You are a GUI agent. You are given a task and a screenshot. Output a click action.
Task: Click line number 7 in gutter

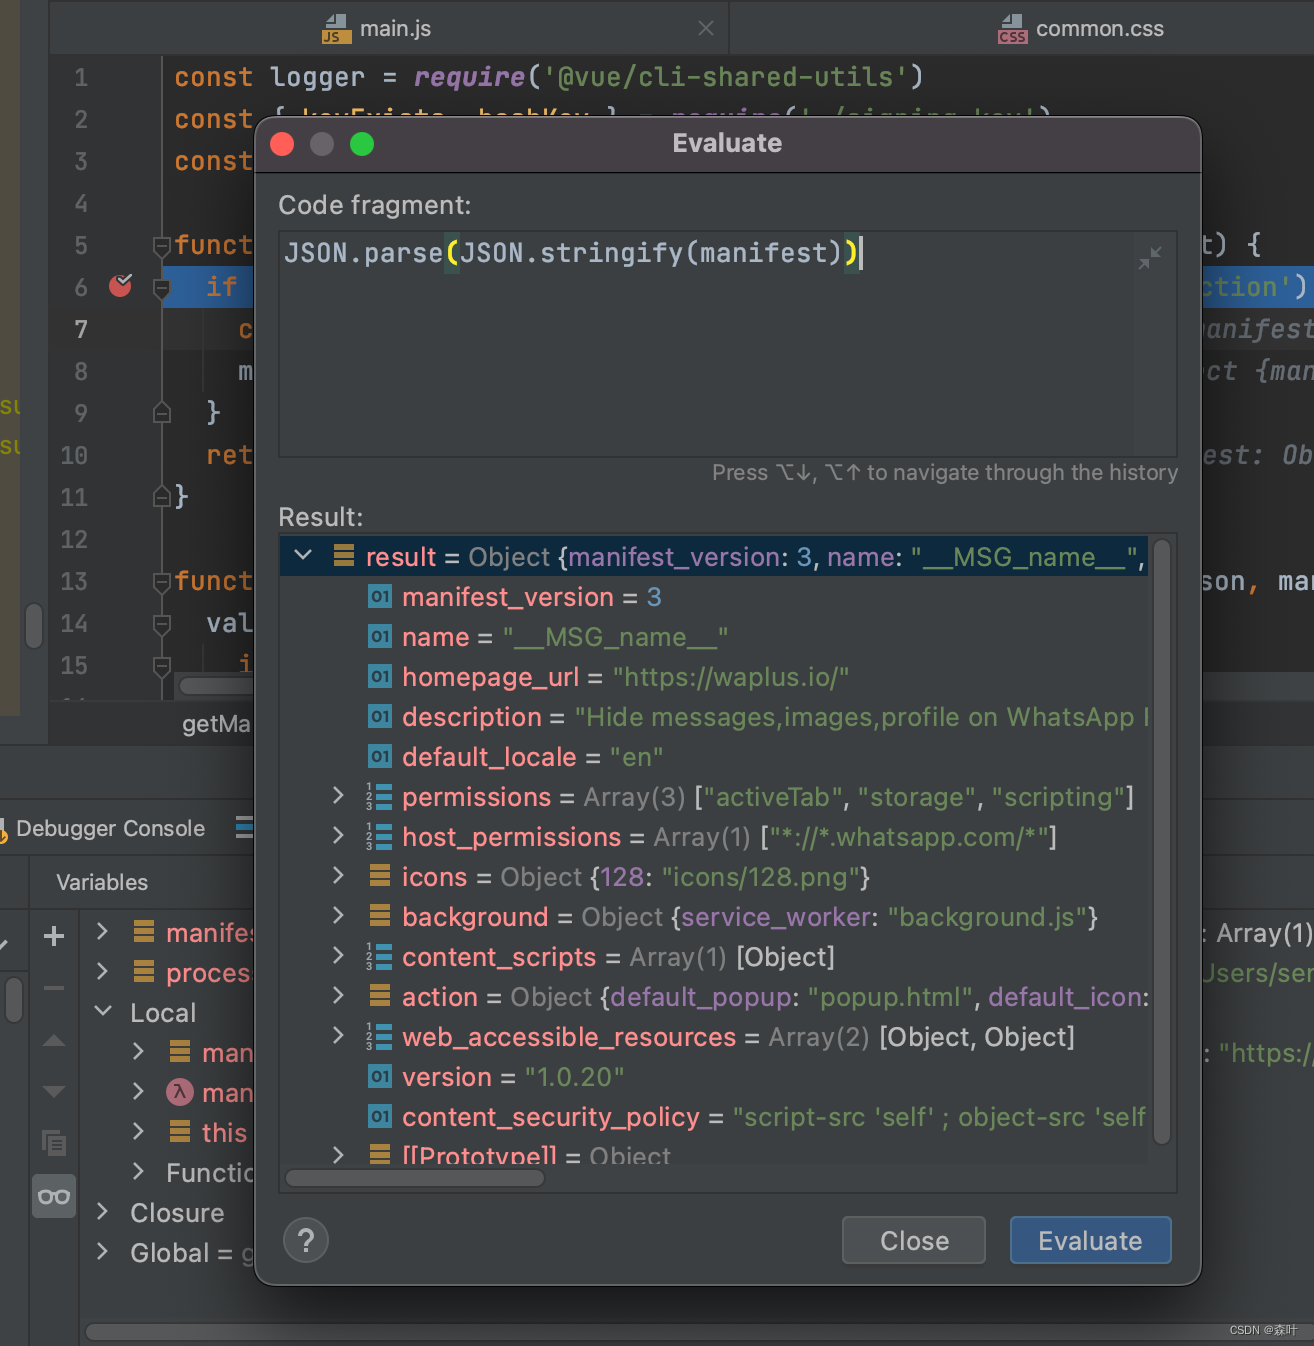81,329
